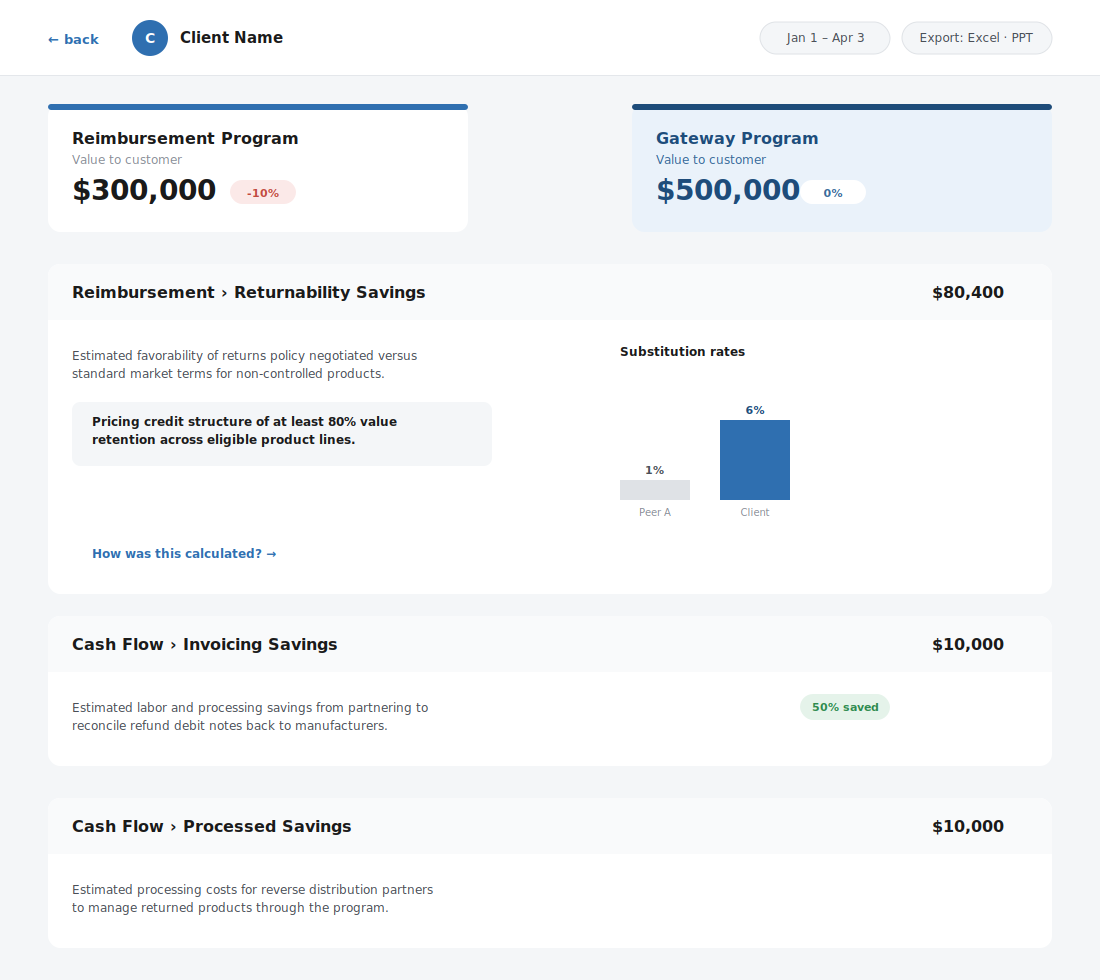Select the Reimbursement Program card

[x=258, y=168]
